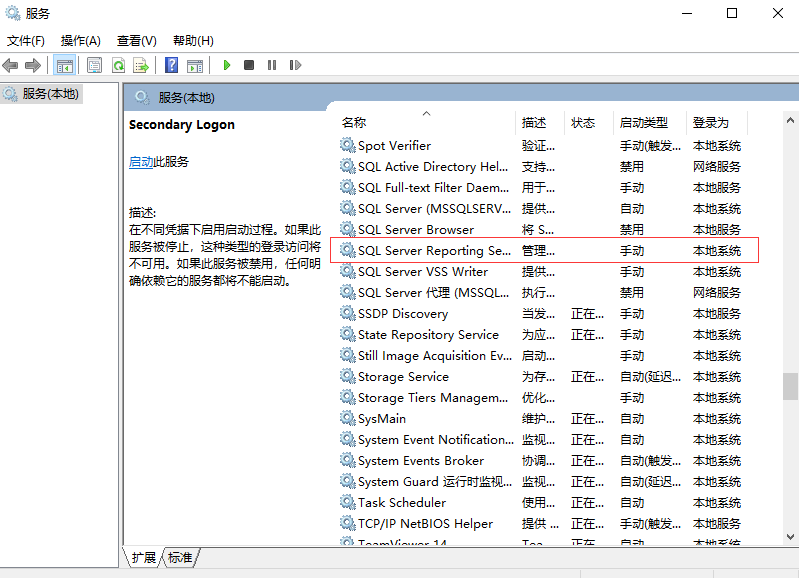
Task: Select Storage Tiers Managem... service
Action: click(x=545, y=397)
